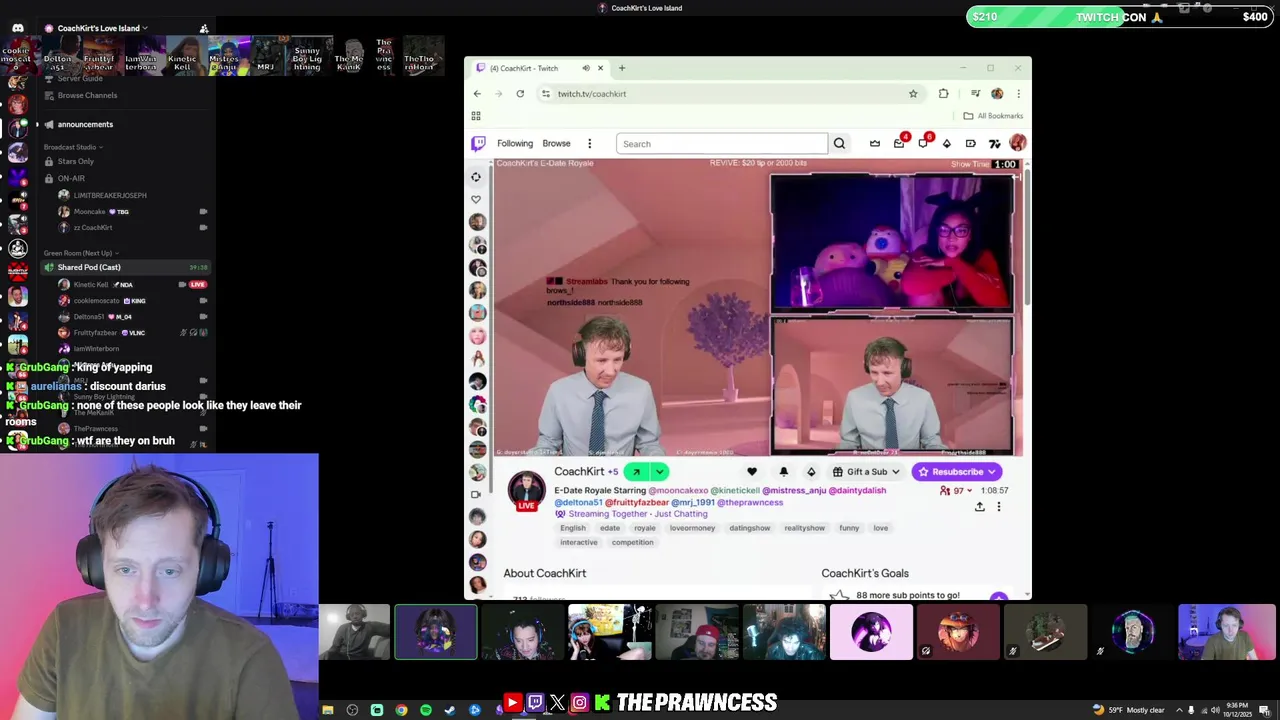Screen dimensions: 1280x720
Task: Click @mooncakexo link in stream title
Action: pyautogui.click(x=678, y=491)
